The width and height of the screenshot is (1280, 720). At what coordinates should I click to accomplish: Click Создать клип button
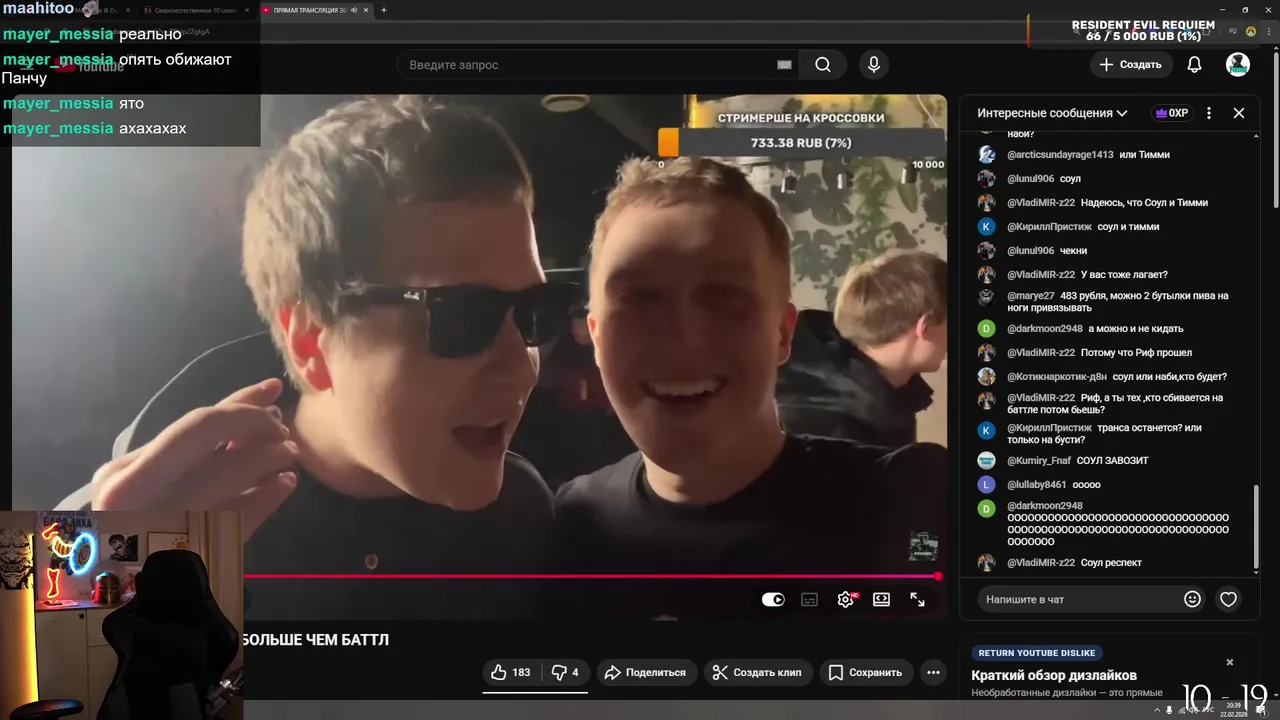point(757,673)
